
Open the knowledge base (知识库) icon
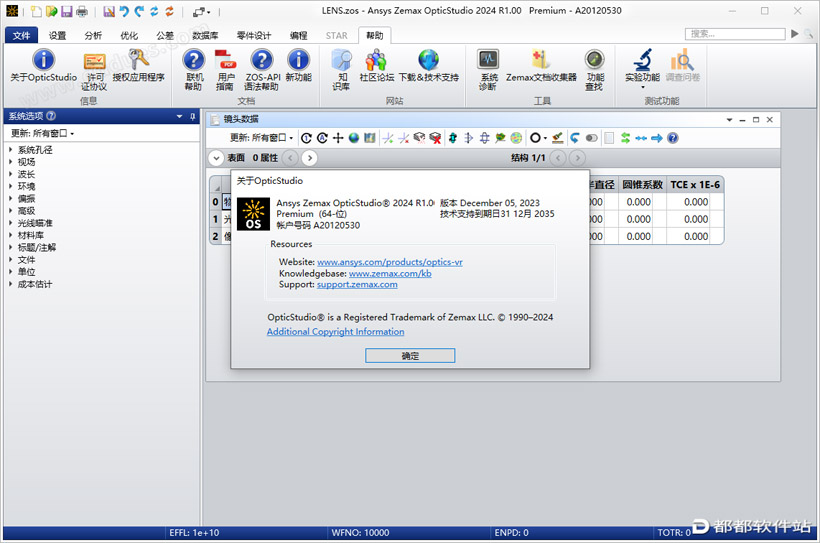(x=341, y=60)
